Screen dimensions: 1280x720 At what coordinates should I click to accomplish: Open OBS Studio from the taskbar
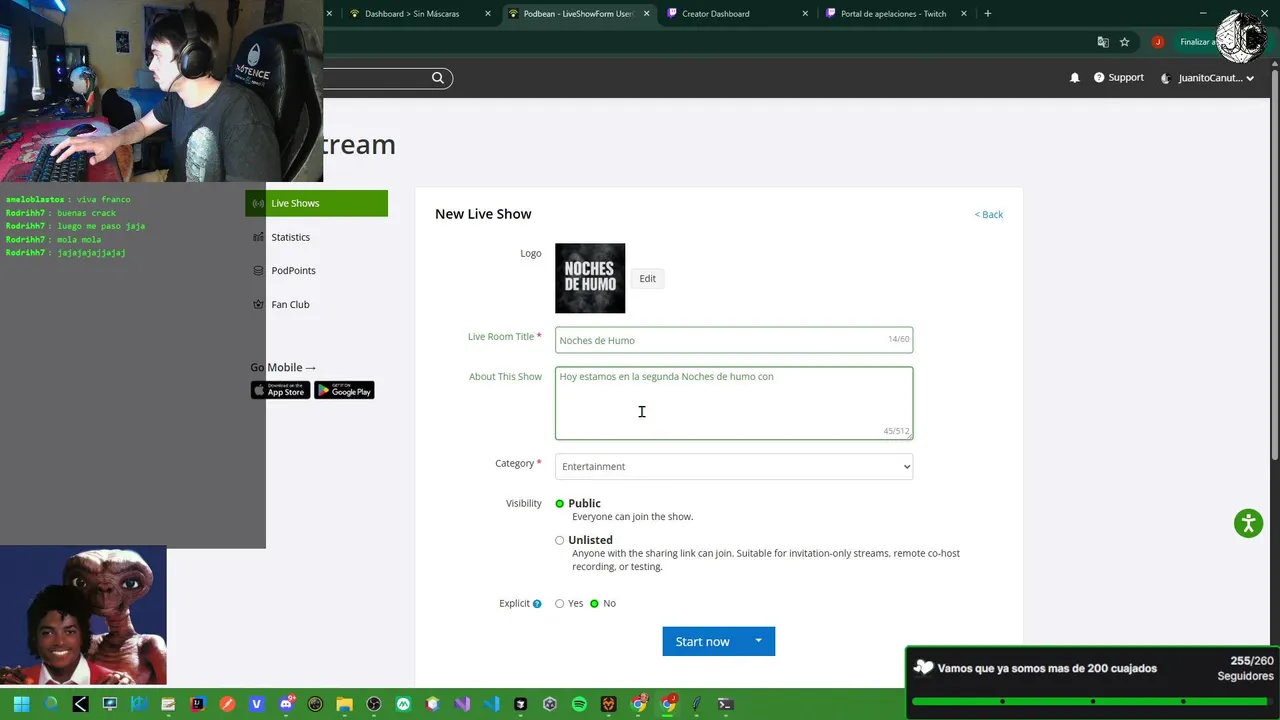click(x=374, y=704)
